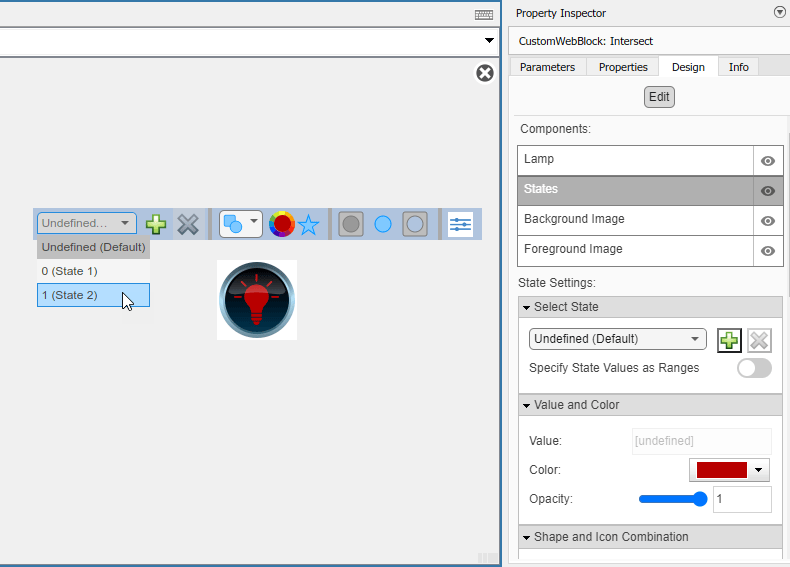Click the grey X delete-state icon in the canvas toolbar
Screen dimensions: 790x567
click(x=188, y=224)
